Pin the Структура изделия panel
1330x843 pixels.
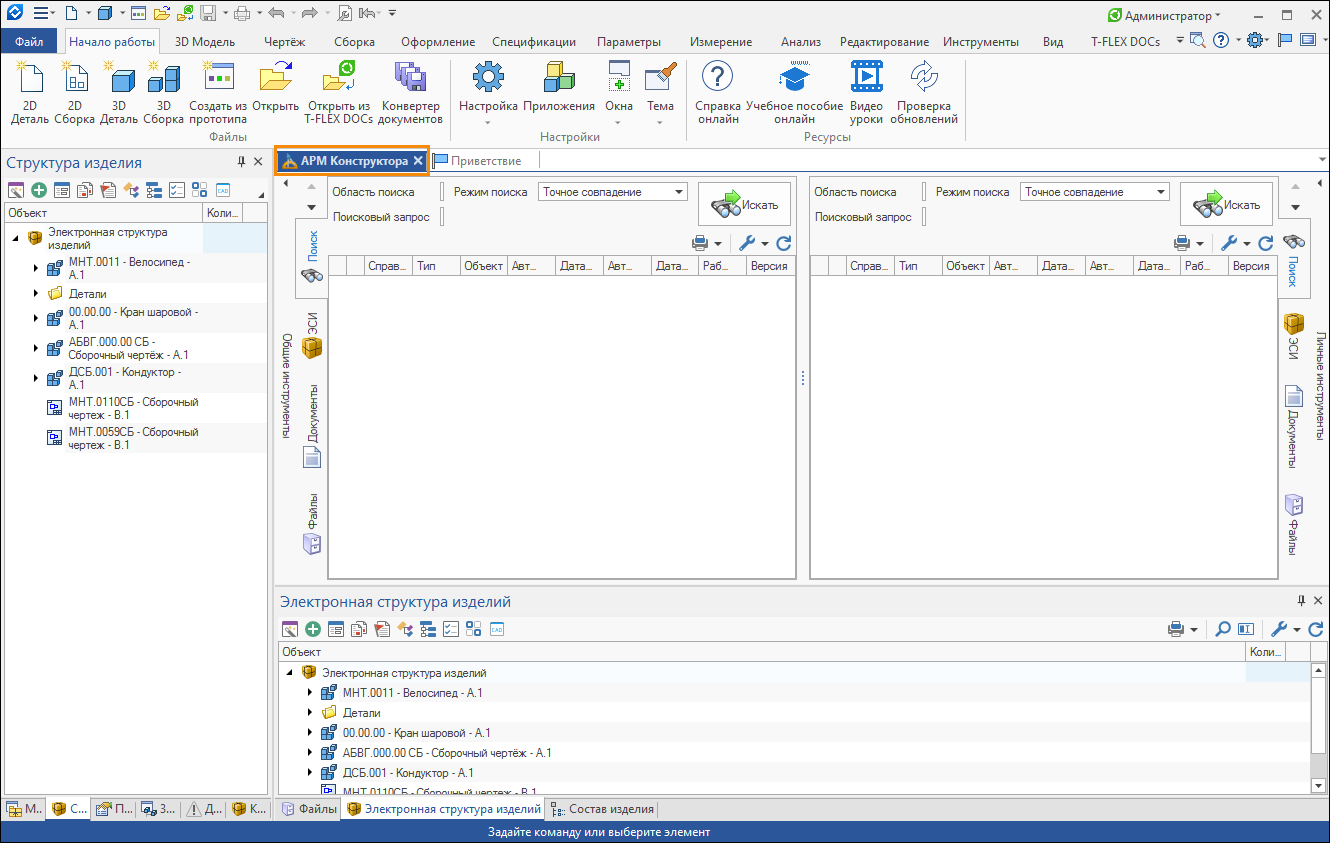coord(241,162)
